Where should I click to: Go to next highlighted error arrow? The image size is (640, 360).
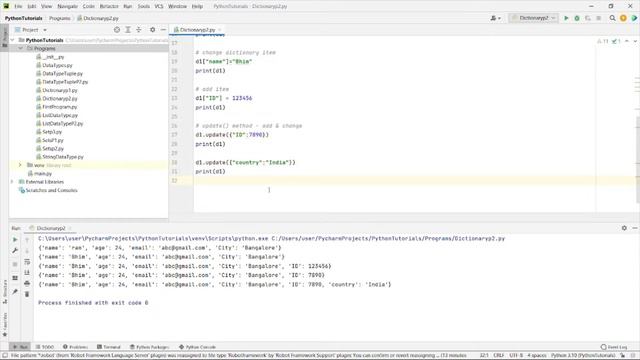coord(635,41)
